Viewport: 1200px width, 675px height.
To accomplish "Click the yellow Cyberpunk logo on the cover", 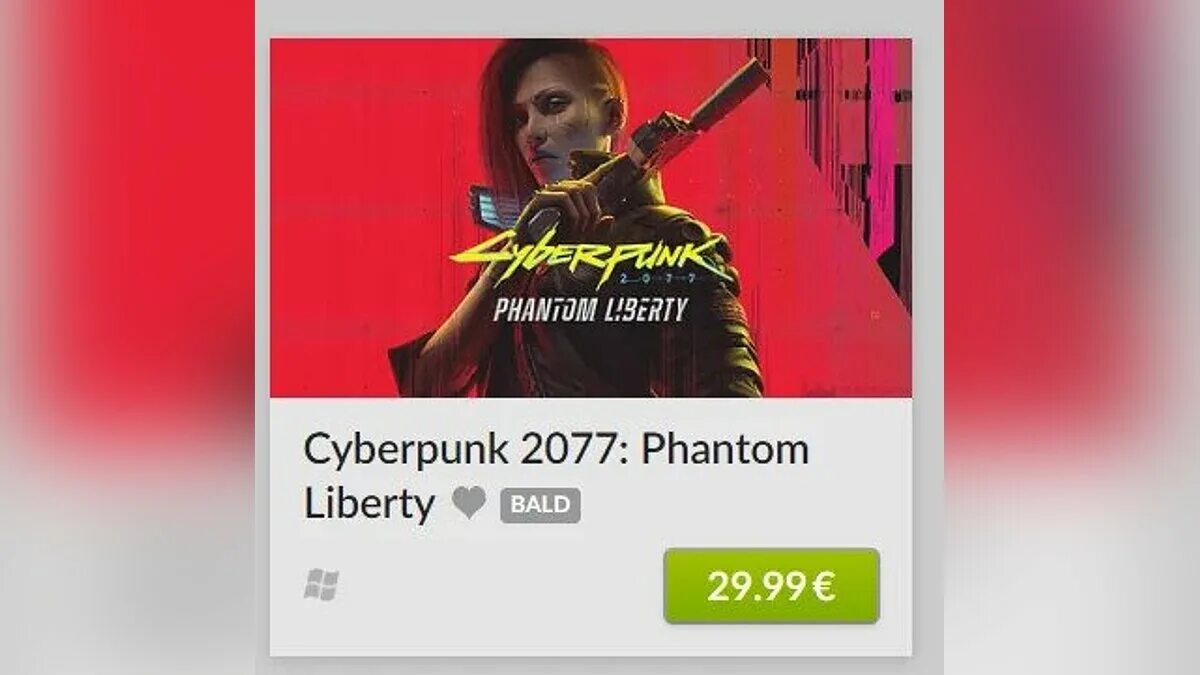I will (590, 255).
